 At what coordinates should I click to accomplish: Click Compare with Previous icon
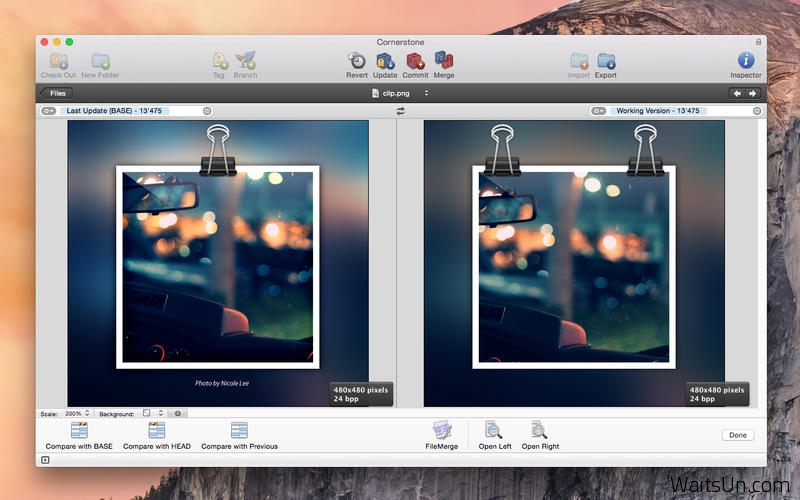[239, 430]
